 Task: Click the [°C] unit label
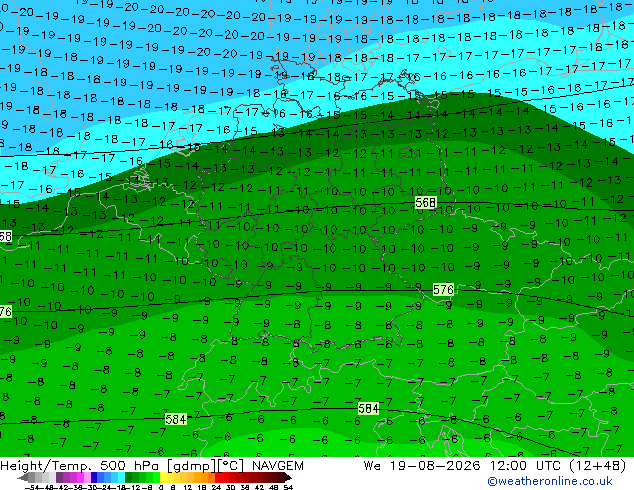[231, 466]
